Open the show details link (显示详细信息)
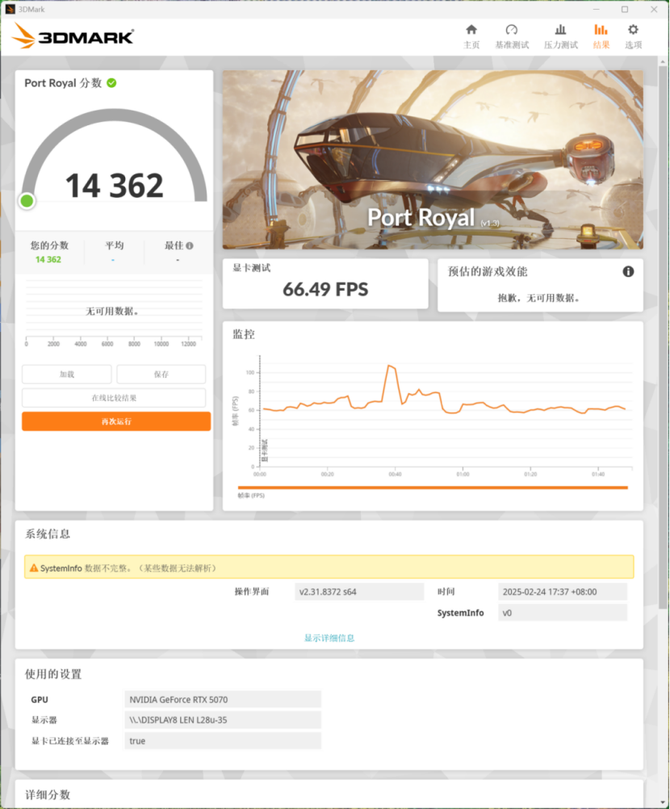670x809 pixels. pos(329,638)
